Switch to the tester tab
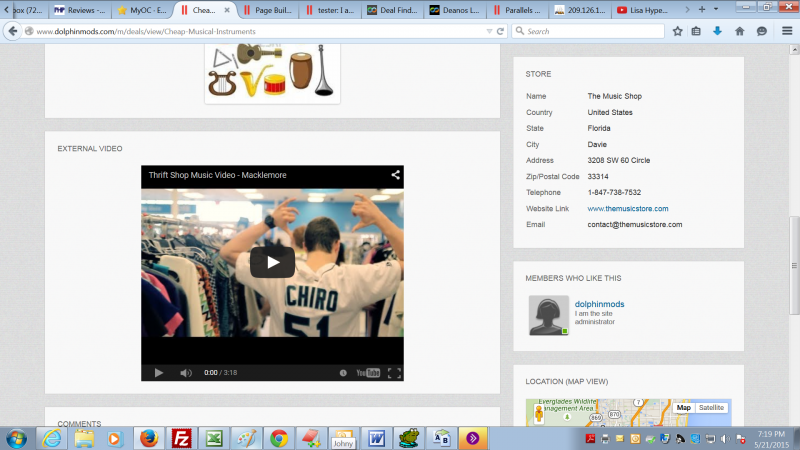800x450 pixels. (x=331, y=10)
